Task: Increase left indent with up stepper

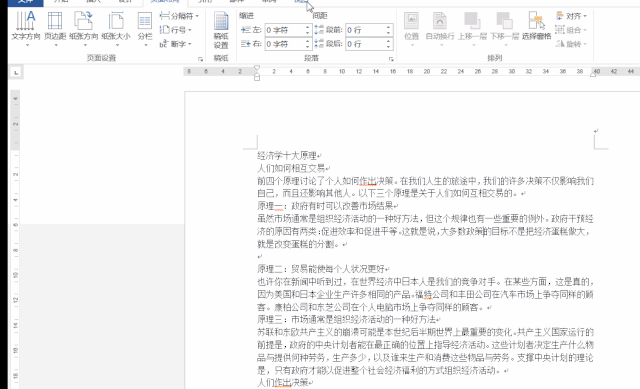Action: [308, 27]
